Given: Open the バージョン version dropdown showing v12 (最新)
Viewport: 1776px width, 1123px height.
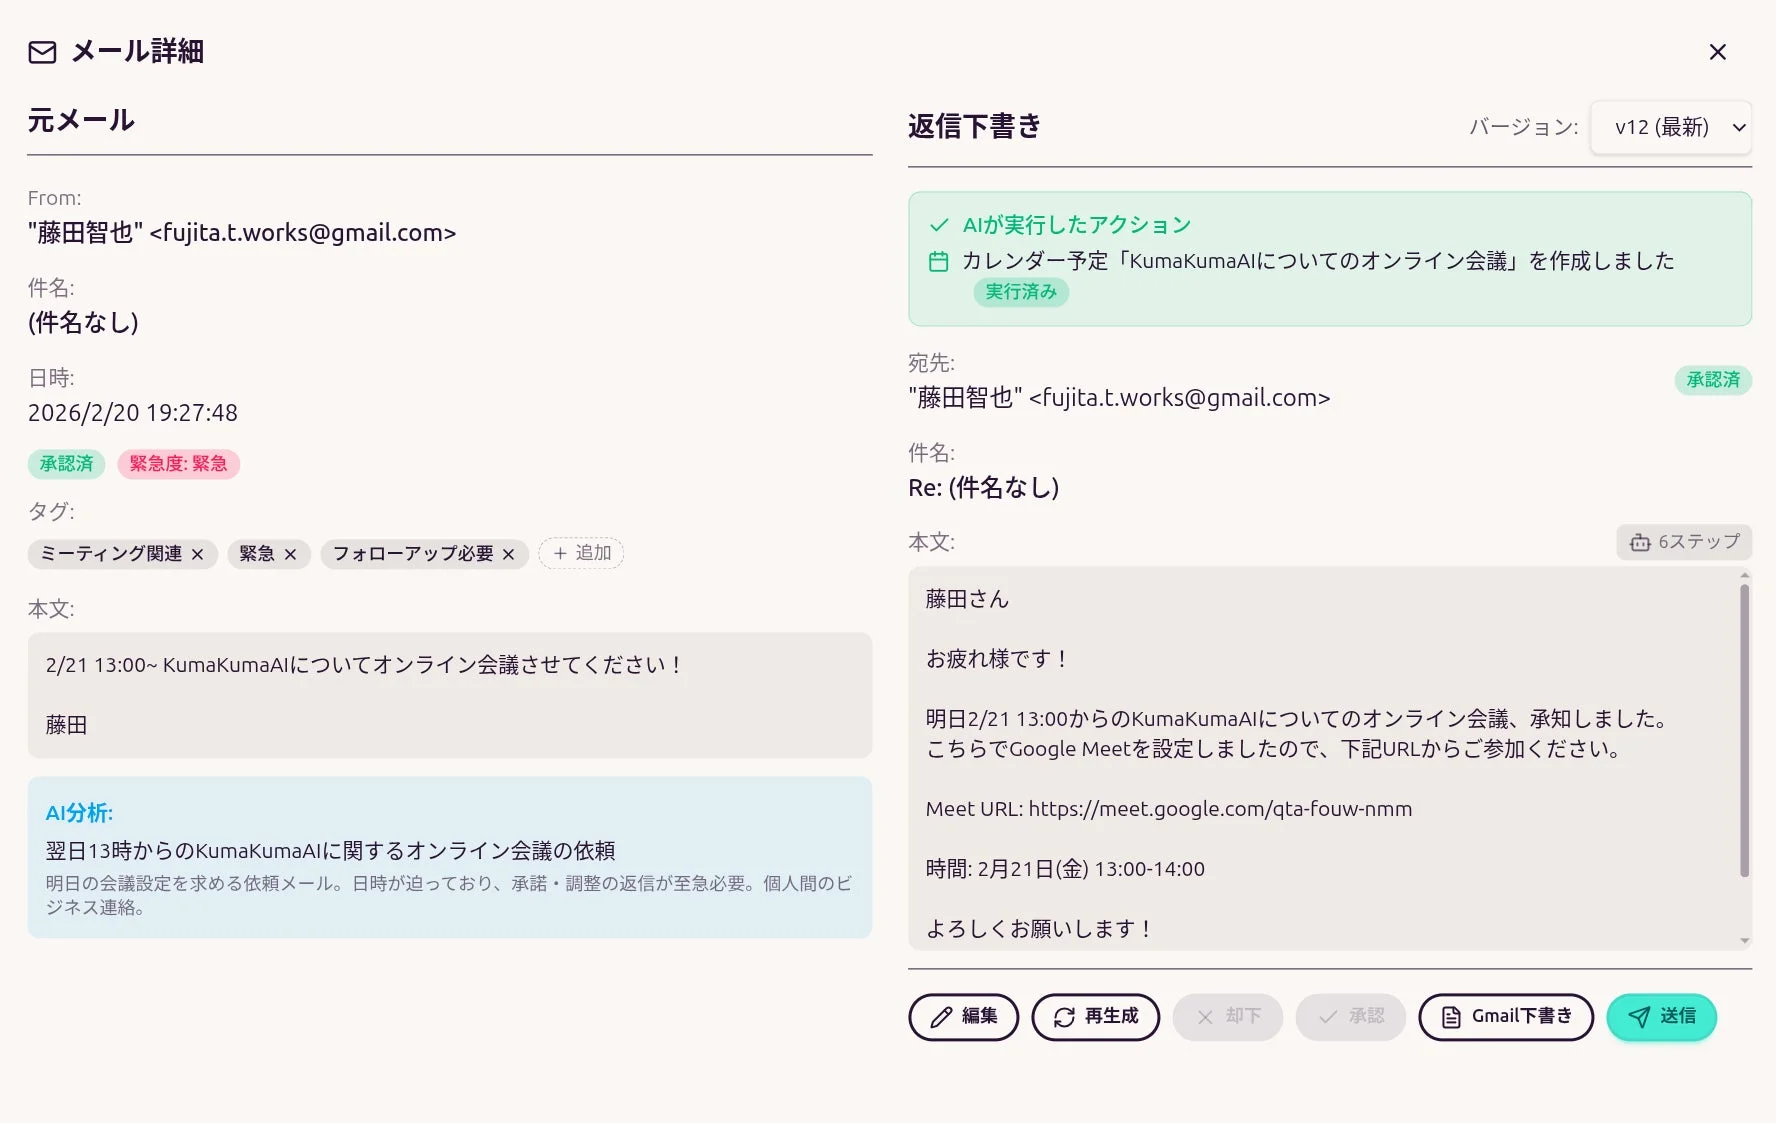Looking at the screenshot, I should point(1670,128).
